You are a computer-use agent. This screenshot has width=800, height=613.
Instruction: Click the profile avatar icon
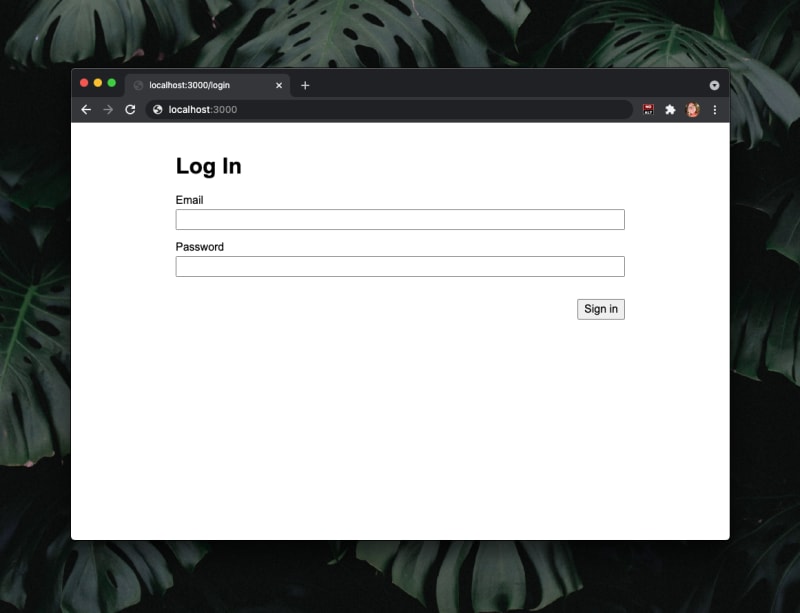(x=692, y=110)
